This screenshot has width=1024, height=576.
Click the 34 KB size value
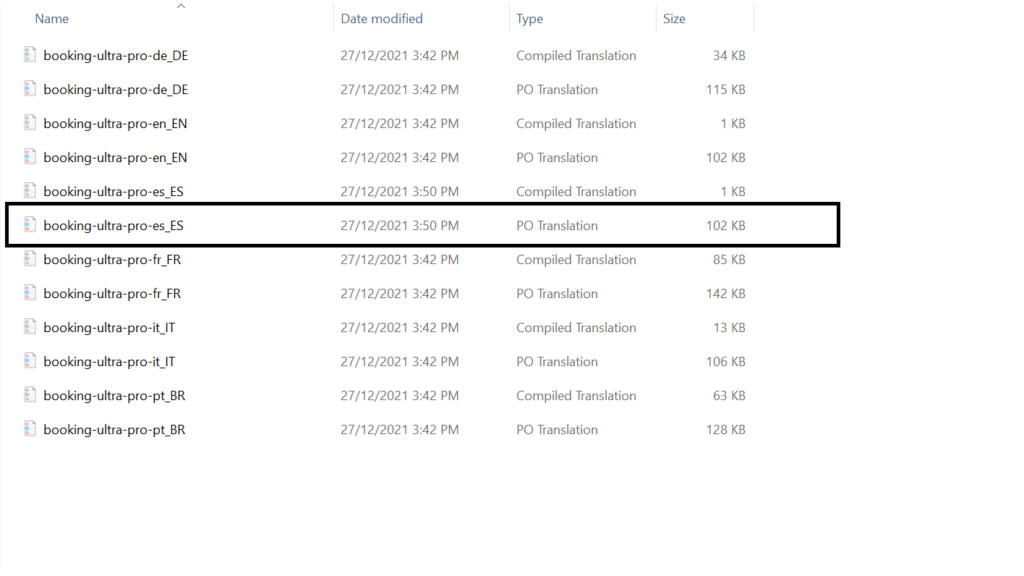(x=729, y=56)
